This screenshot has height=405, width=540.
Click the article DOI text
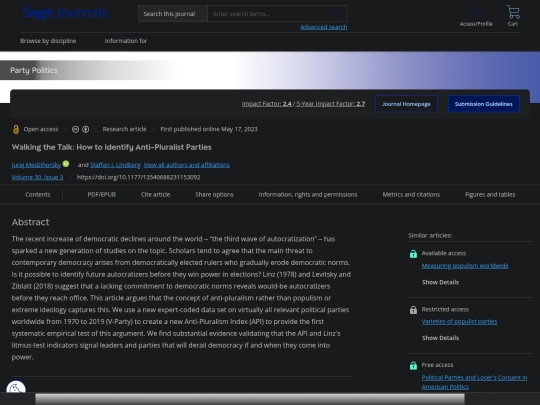[138, 177]
